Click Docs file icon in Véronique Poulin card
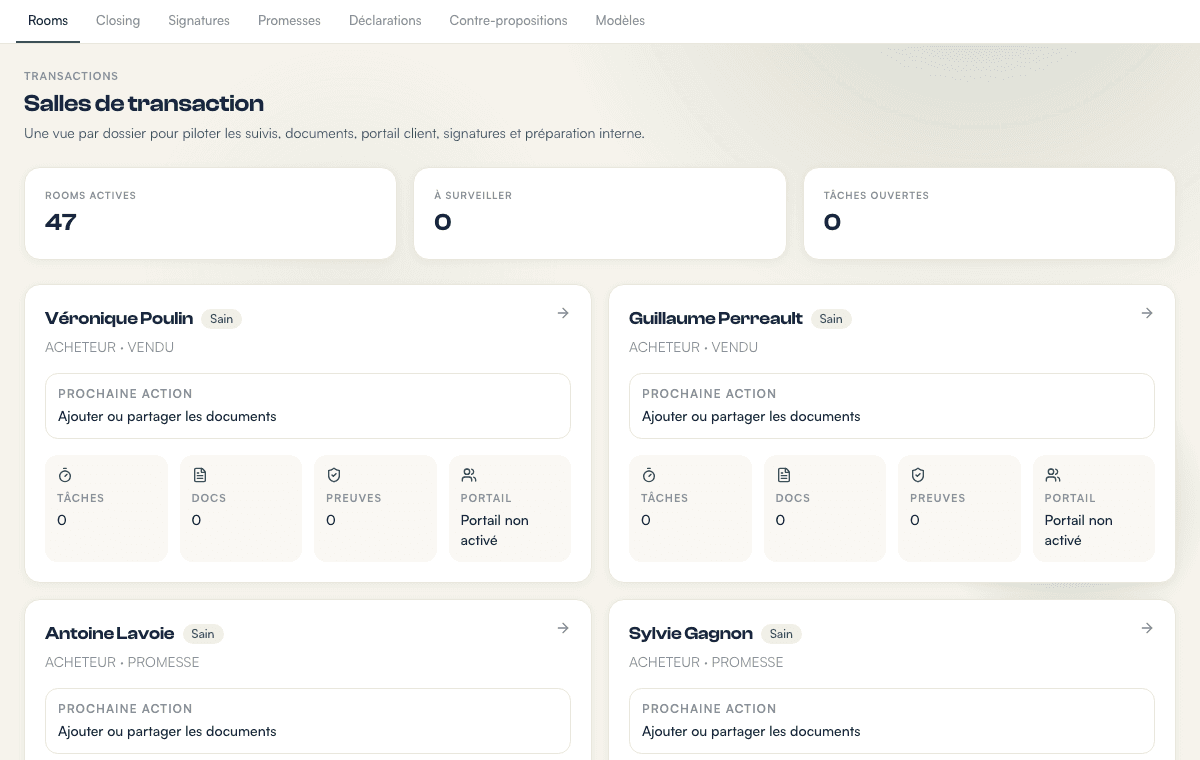 199,475
